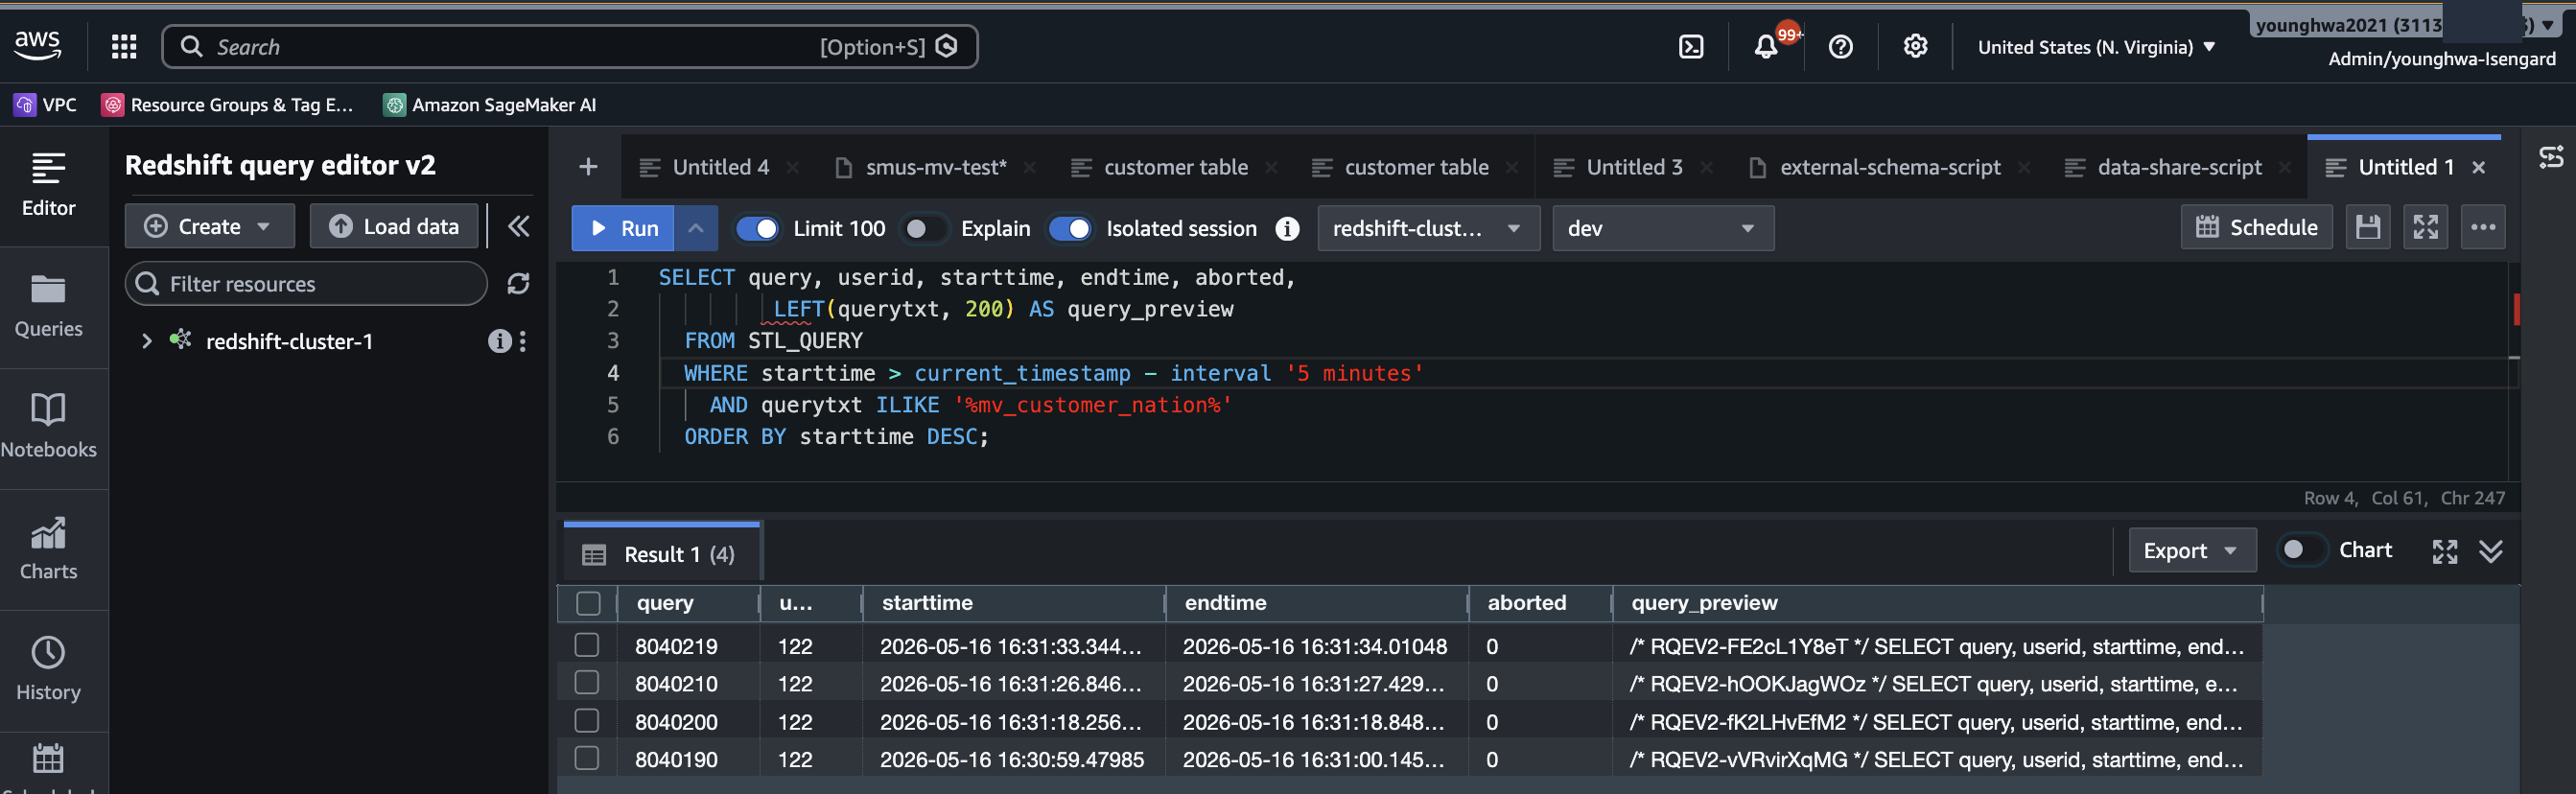Open the redshift-cluster-1 three-dot menu
The image size is (2576, 794).
pyautogui.click(x=522, y=341)
